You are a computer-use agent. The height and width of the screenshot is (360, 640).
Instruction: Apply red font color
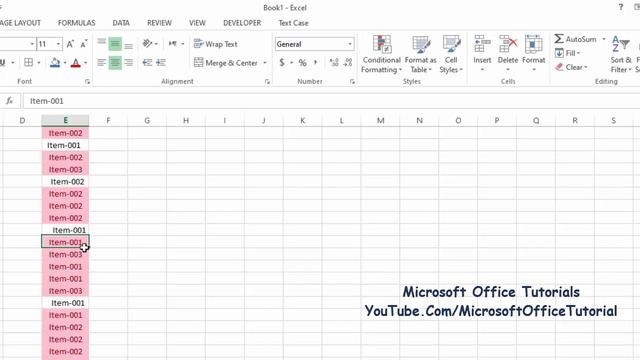76,62
